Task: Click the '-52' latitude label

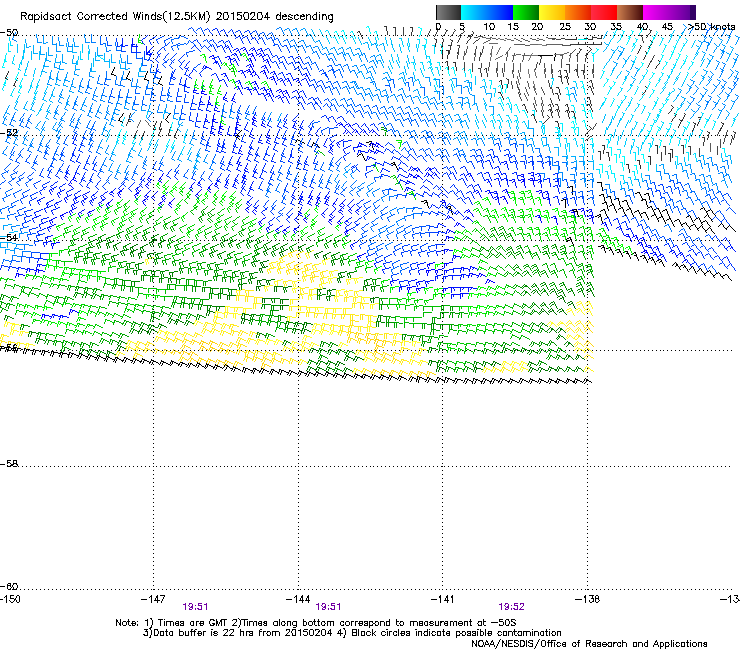Action: click(9, 133)
